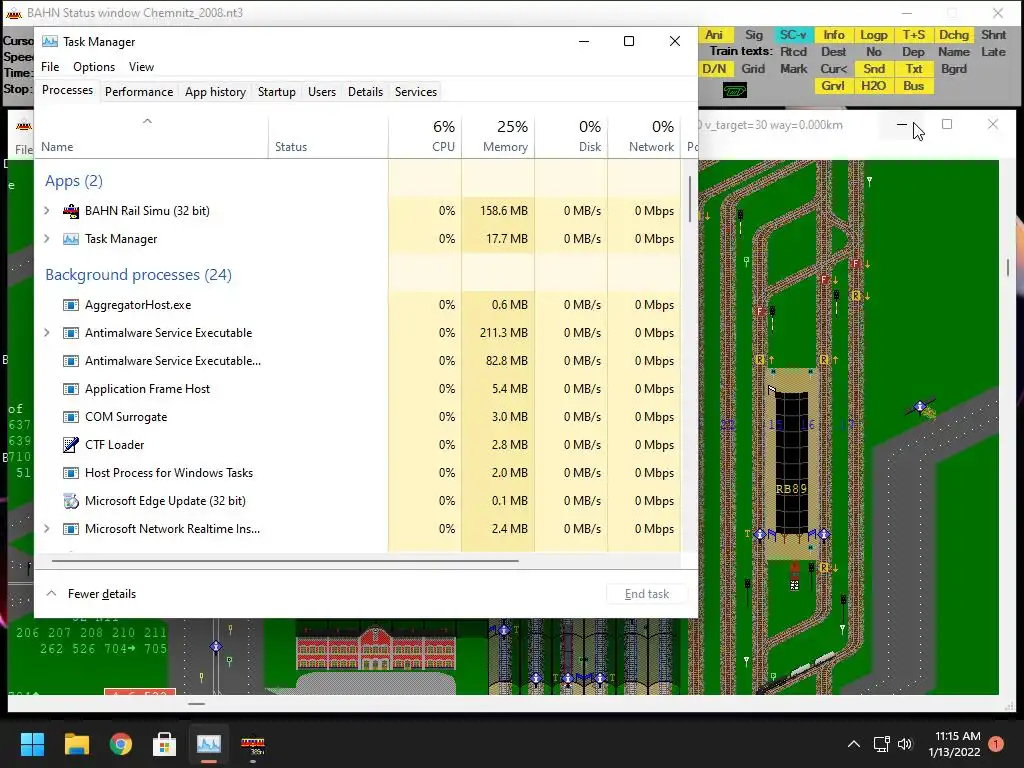The height and width of the screenshot is (768, 1024).
Task: Click the Task Manager taskbar icon
Action: click(209, 744)
